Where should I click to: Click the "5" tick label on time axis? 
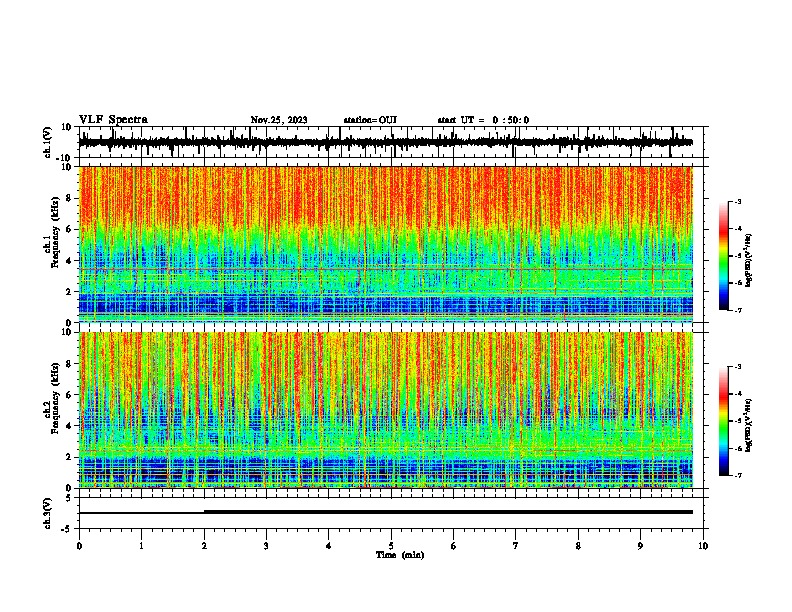coord(391,546)
